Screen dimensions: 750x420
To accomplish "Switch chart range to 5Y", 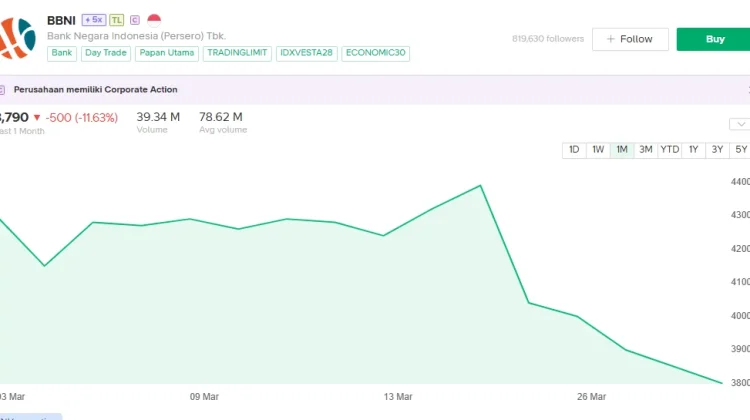I will (740, 150).
